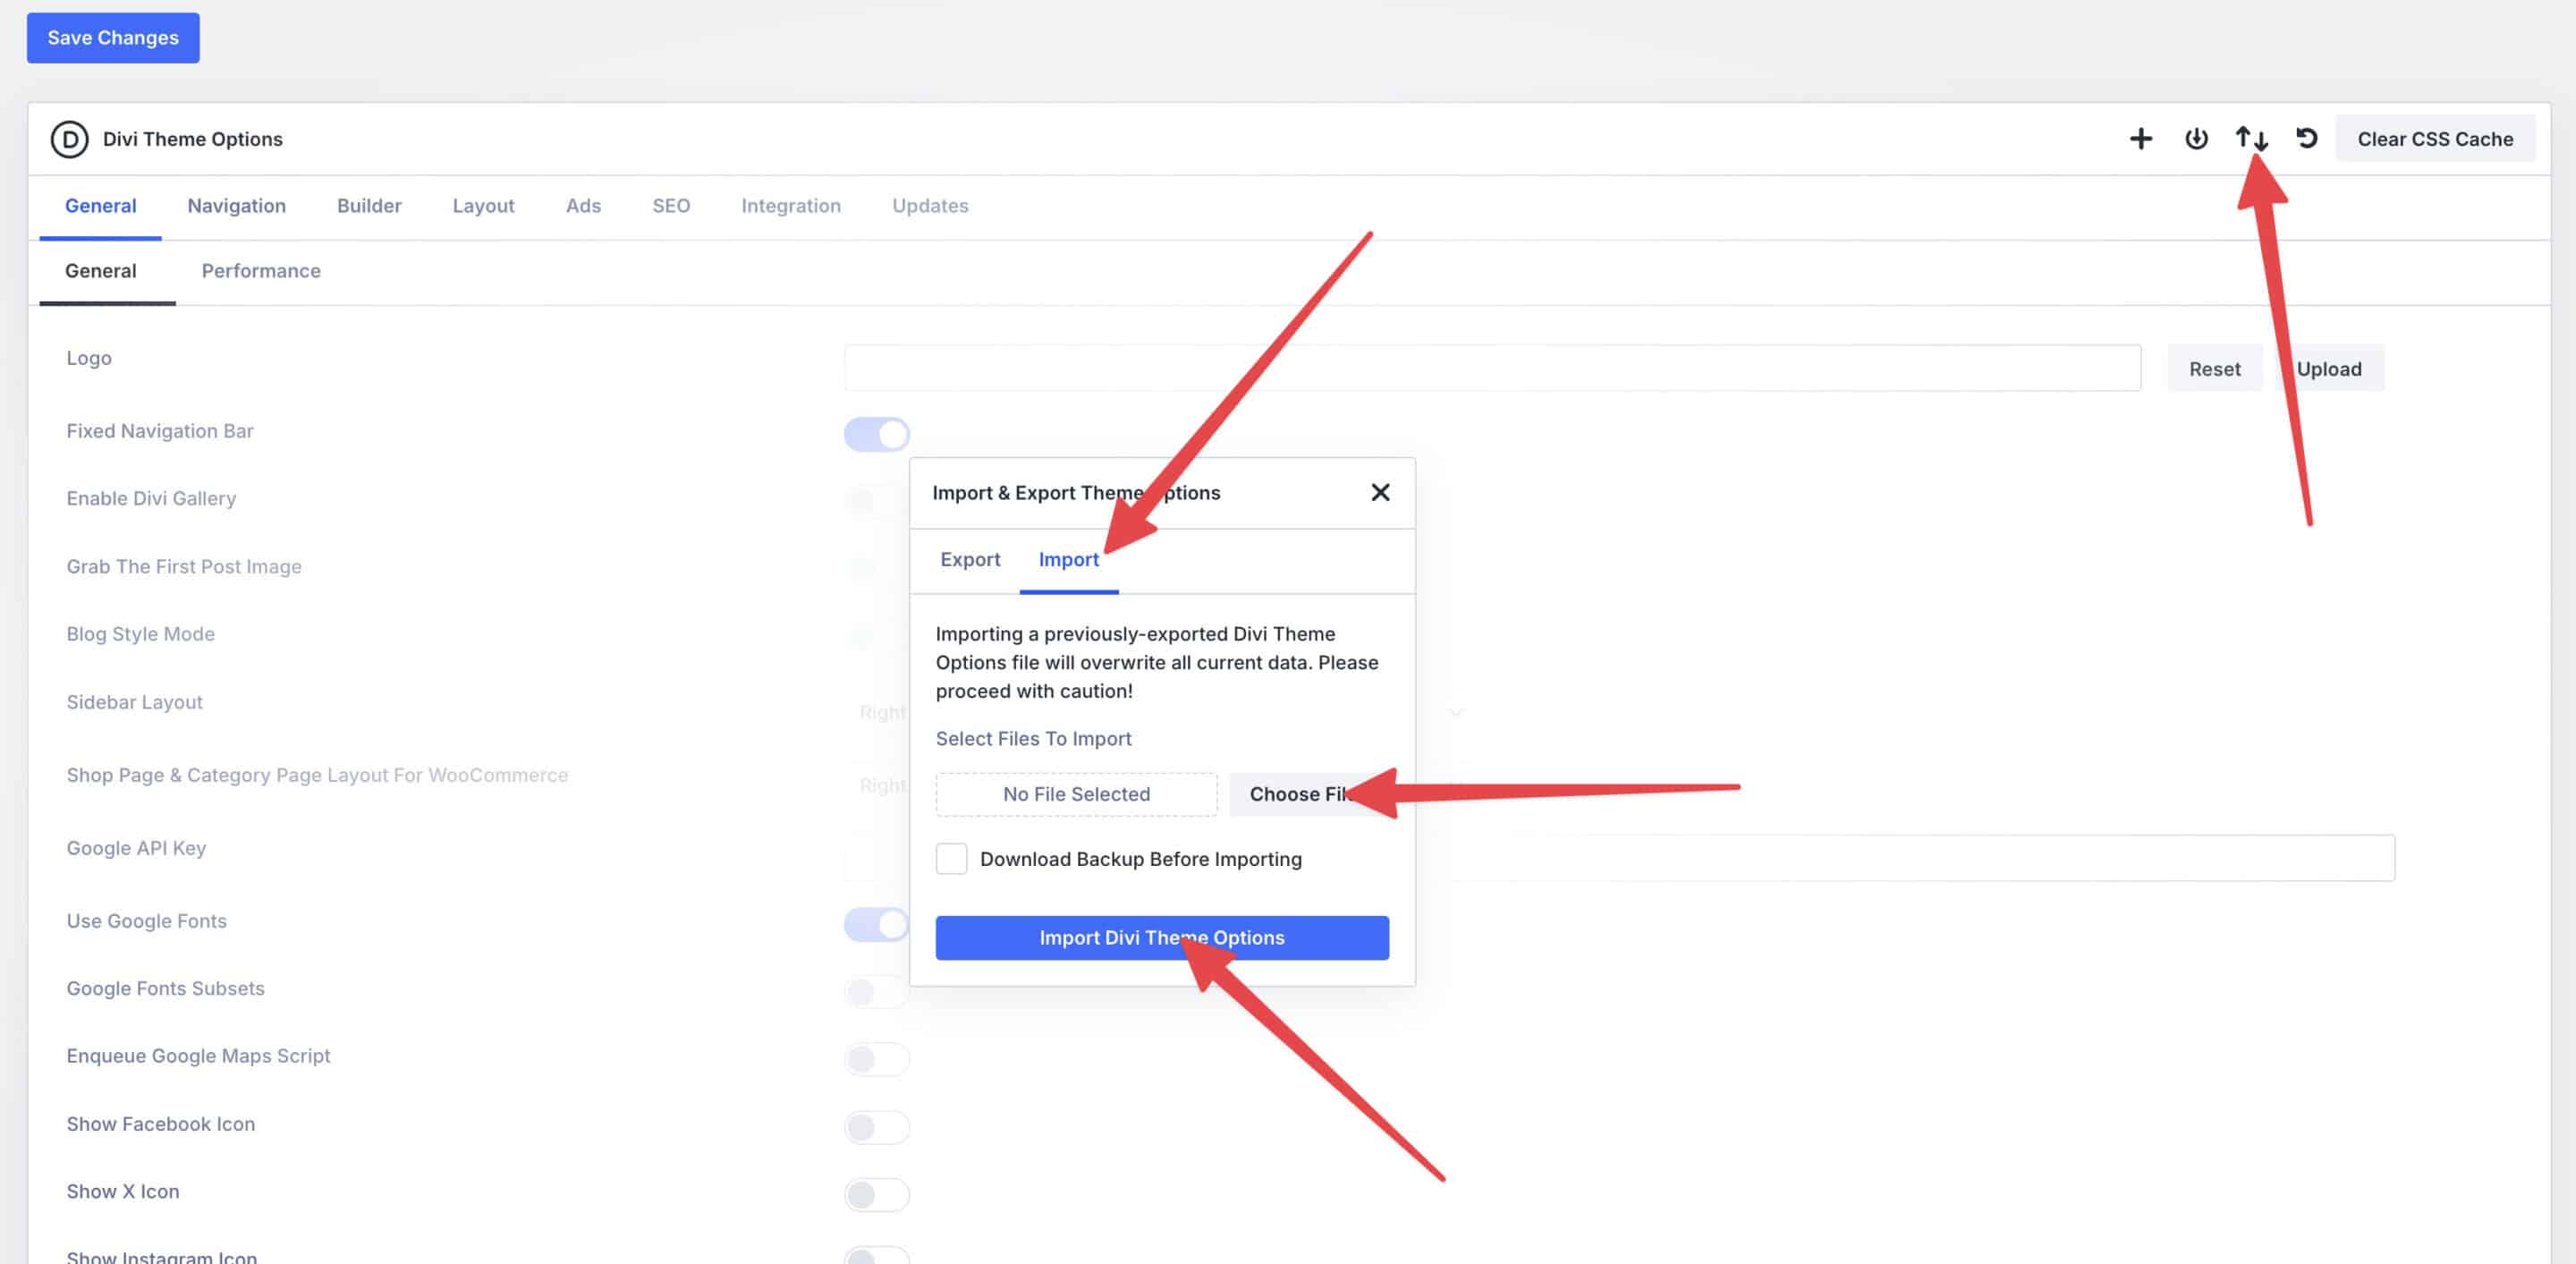Viewport: 2576px width, 1264px height.
Task: Click the power icon in header
Action: pyautogui.click(x=2196, y=139)
